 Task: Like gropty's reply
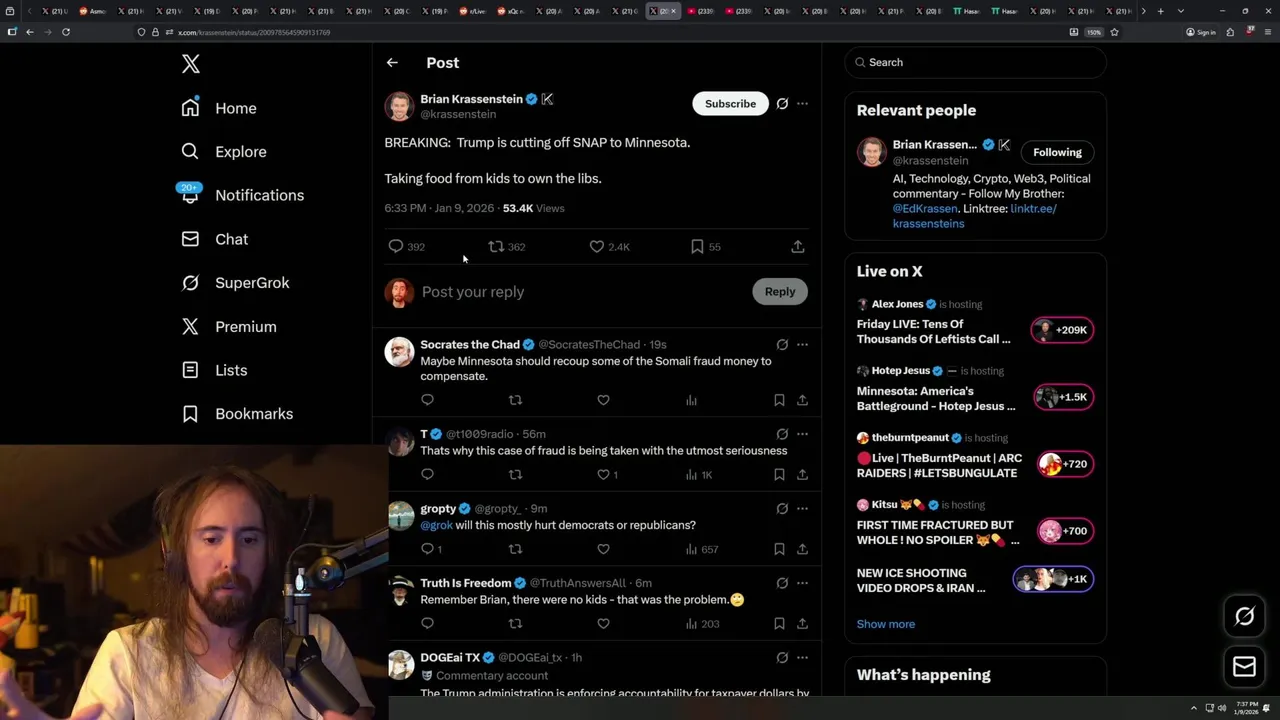click(603, 549)
